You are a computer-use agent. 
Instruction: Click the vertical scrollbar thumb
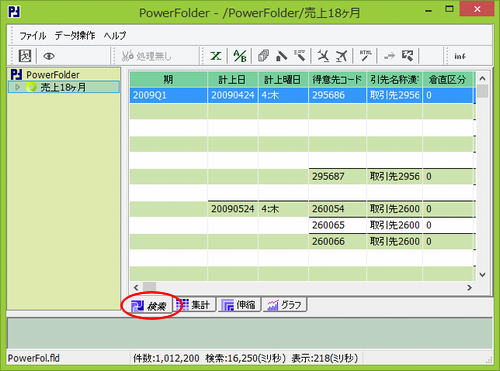pyautogui.click(x=482, y=91)
